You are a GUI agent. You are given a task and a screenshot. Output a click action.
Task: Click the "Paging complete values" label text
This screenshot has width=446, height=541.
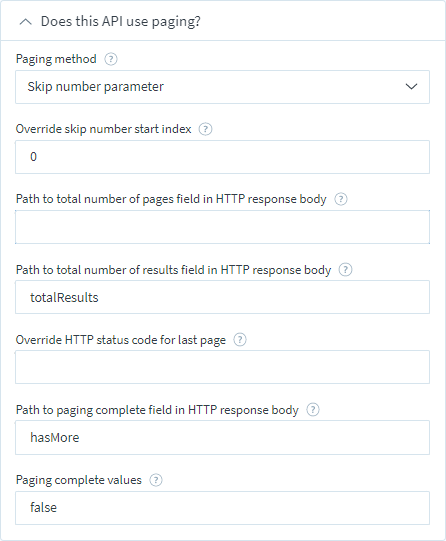coord(79,480)
